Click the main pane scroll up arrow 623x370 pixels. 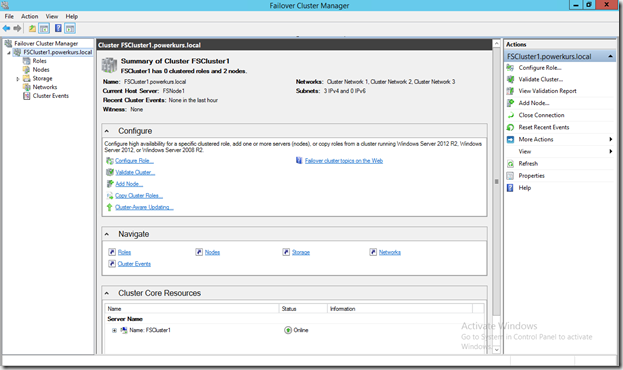click(497, 44)
